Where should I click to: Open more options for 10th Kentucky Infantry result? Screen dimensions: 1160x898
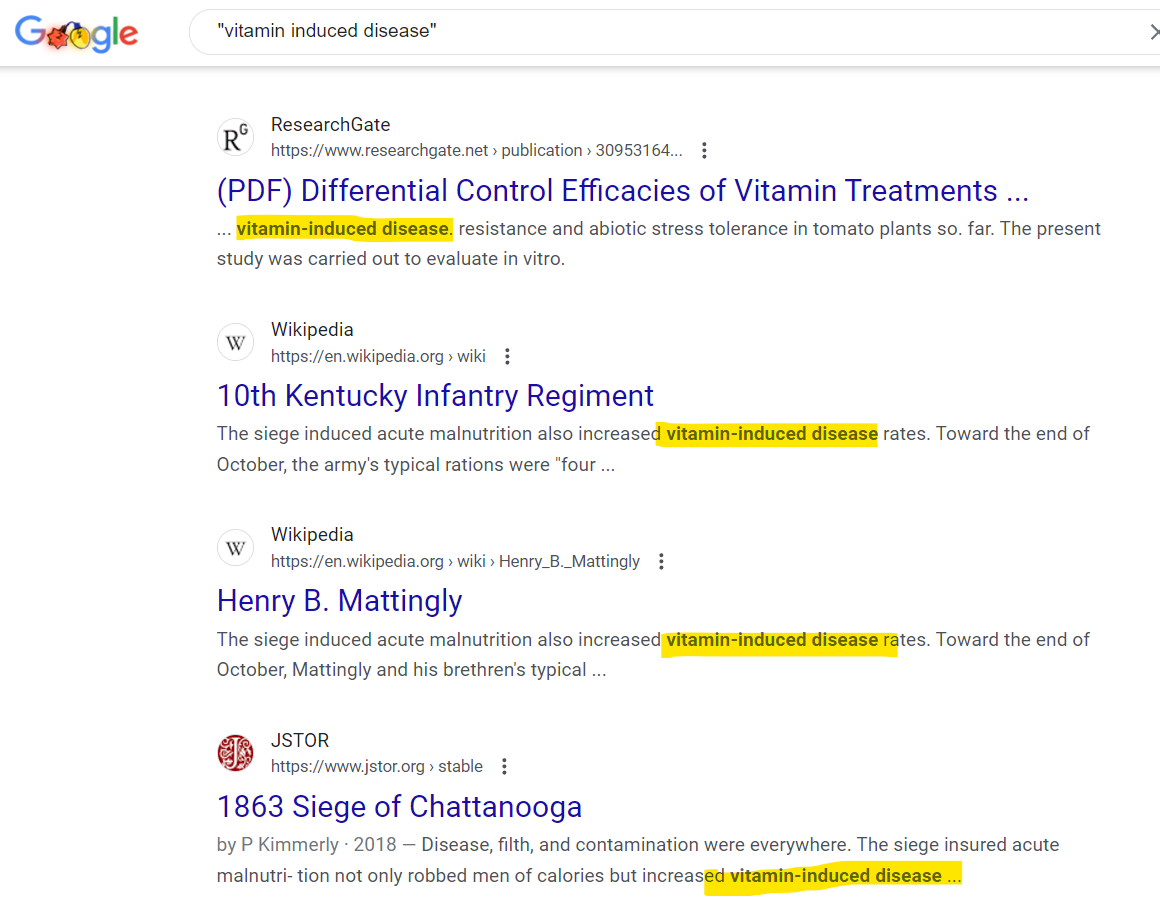tap(508, 357)
